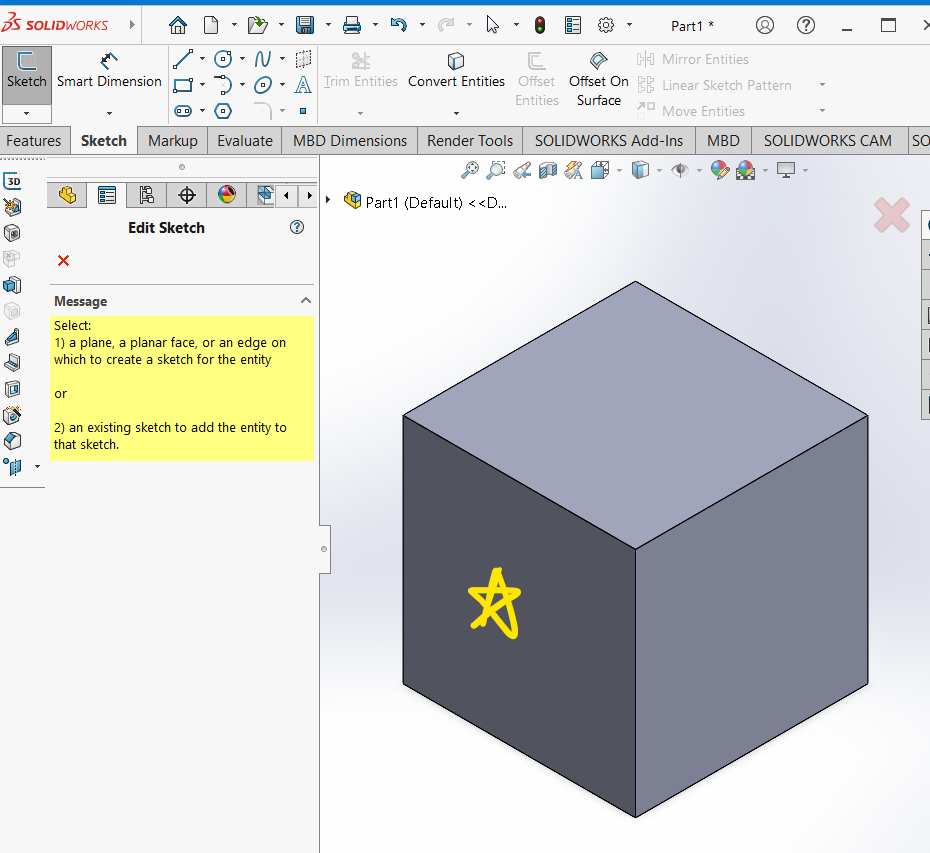
Task: Expand the Part1 (Default) tree node
Action: [x=328, y=200]
